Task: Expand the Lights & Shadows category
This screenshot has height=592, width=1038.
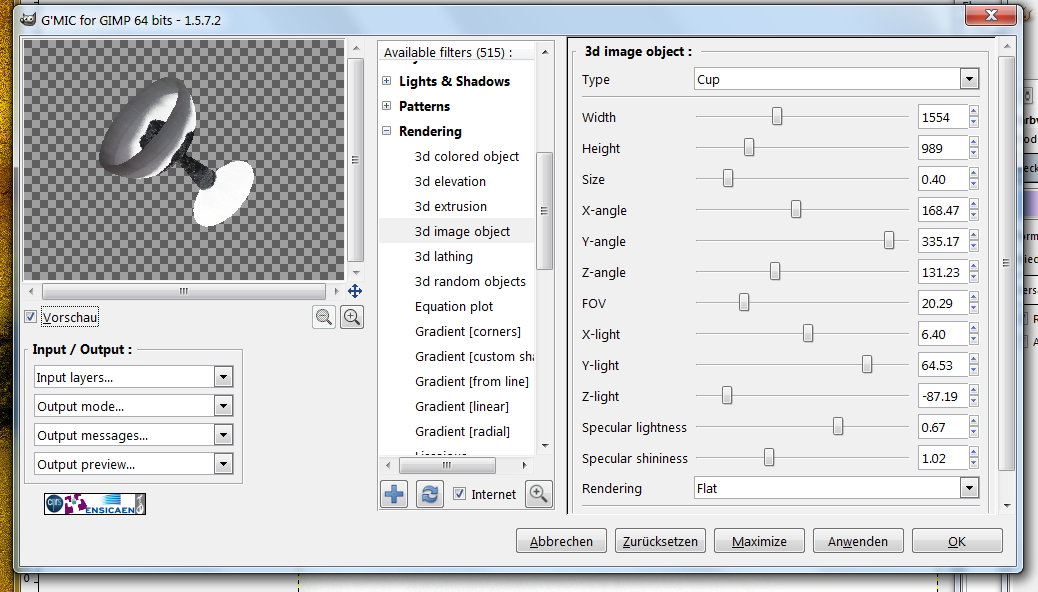Action: point(387,81)
